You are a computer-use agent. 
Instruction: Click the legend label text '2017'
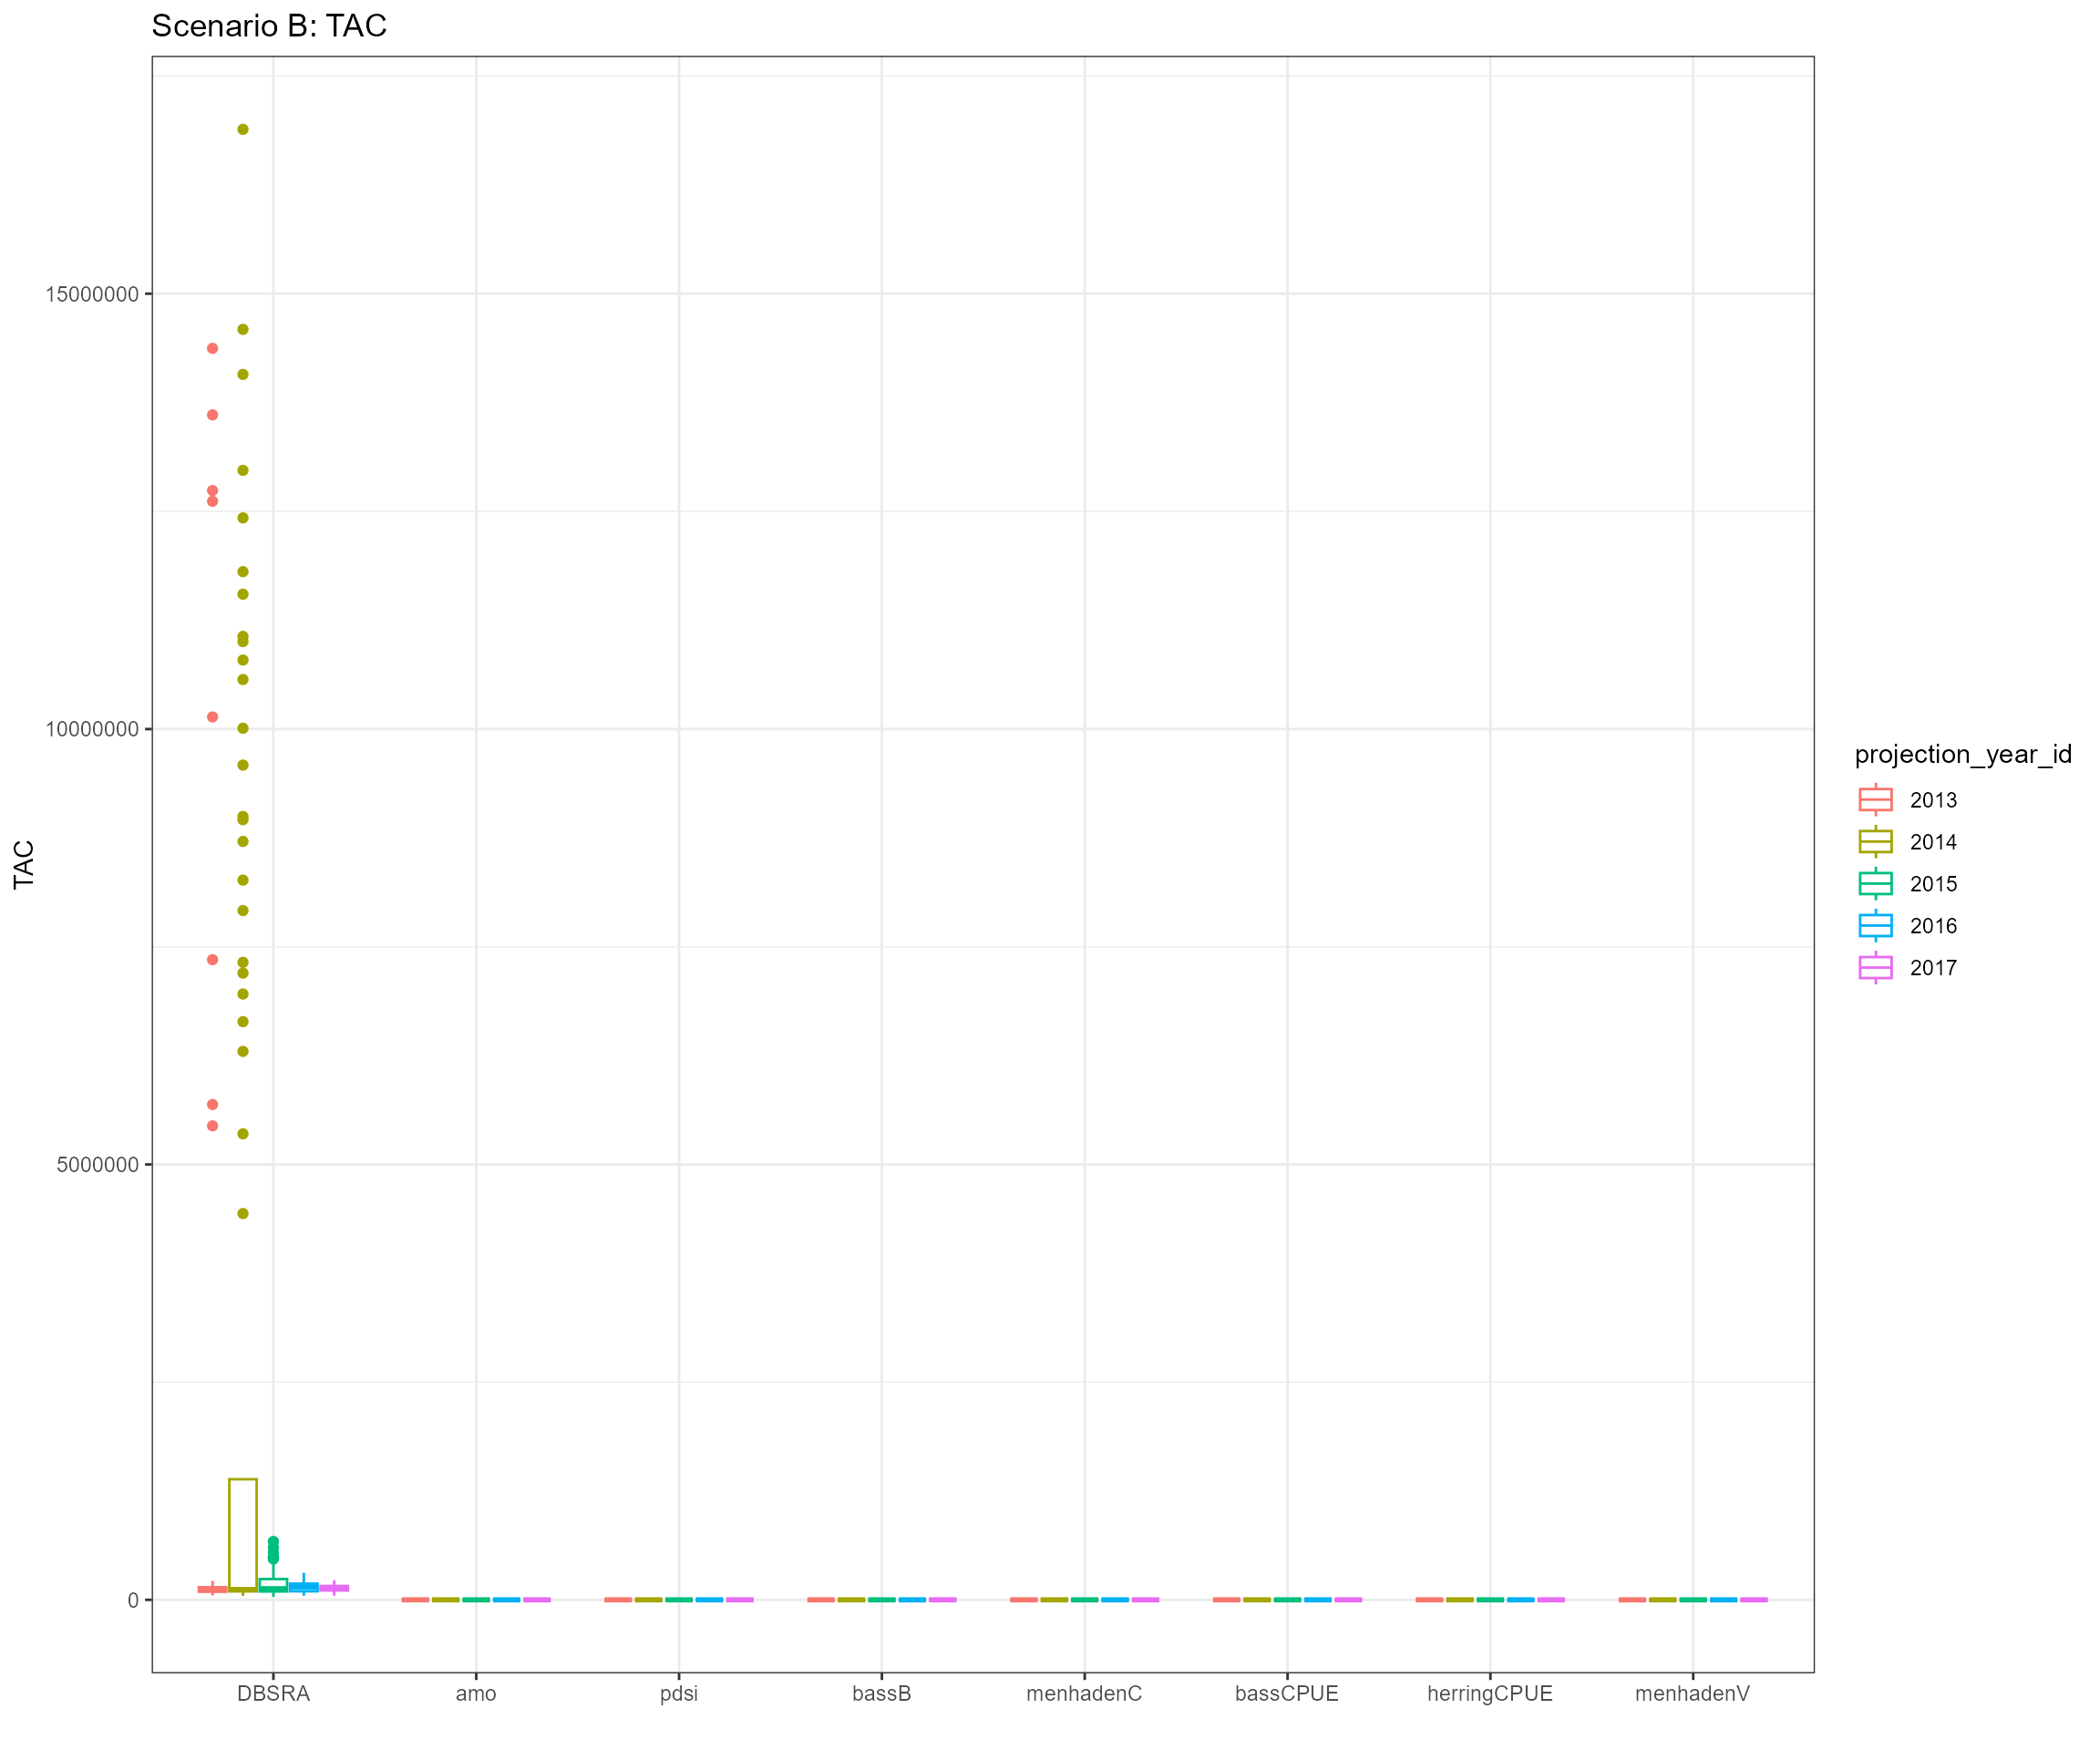pos(1933,969)
